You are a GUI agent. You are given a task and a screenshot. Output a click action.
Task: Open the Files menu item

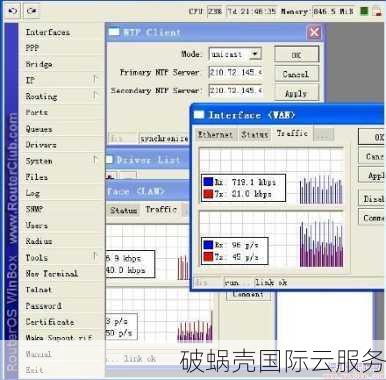tap(37, 177)
